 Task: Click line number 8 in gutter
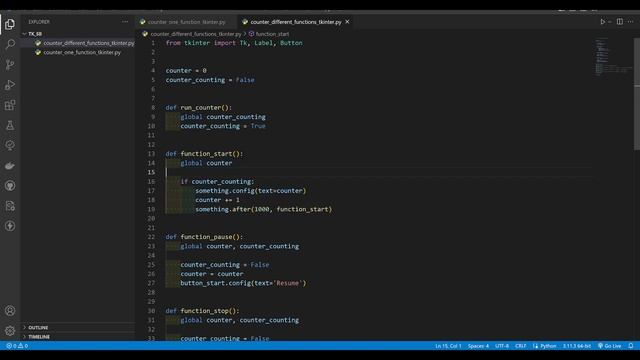153,107
